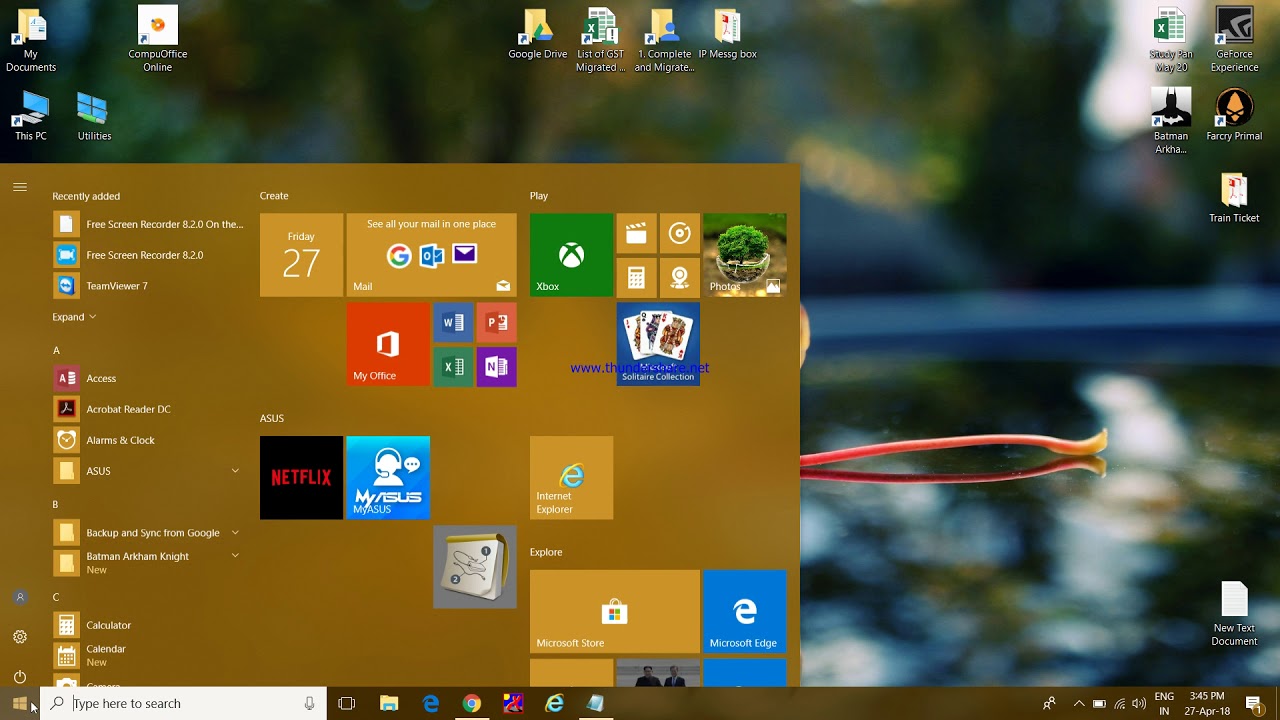The image size is (1280, 720).
Task: Open Alarms & Clock from the apps list
Action: pos(148,440)
